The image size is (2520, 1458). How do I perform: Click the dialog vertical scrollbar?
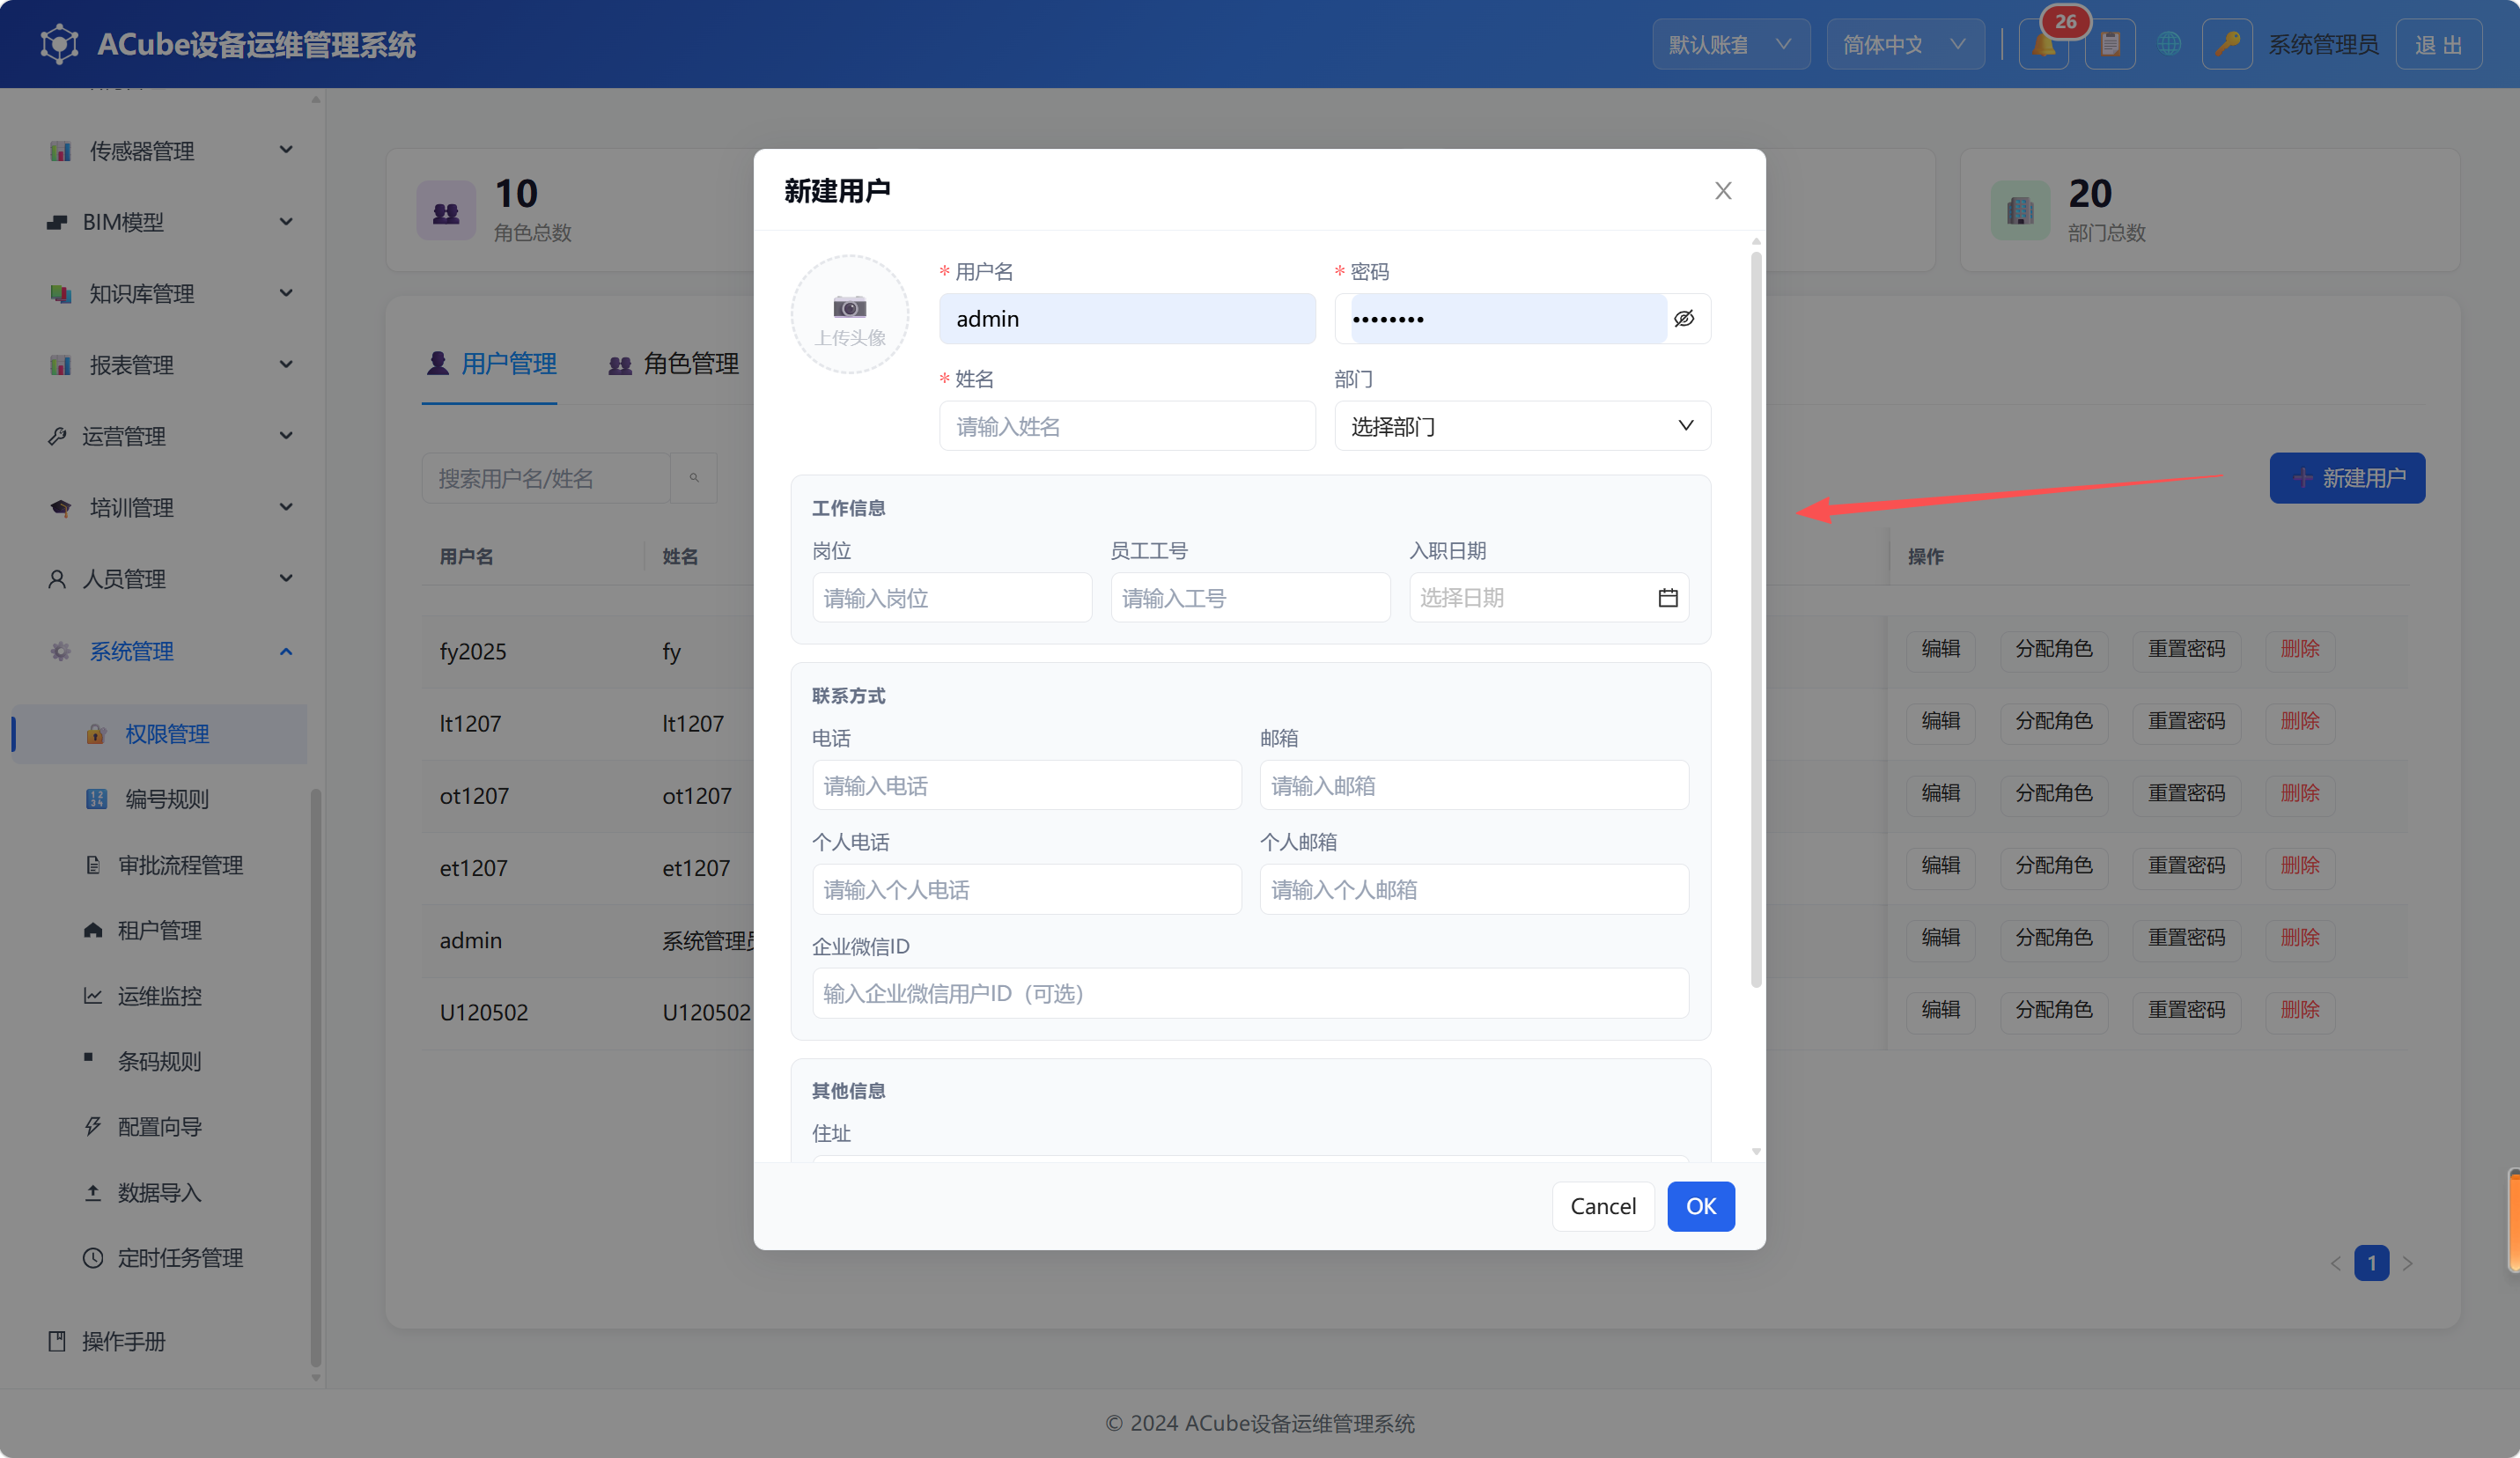(1756, 620)
